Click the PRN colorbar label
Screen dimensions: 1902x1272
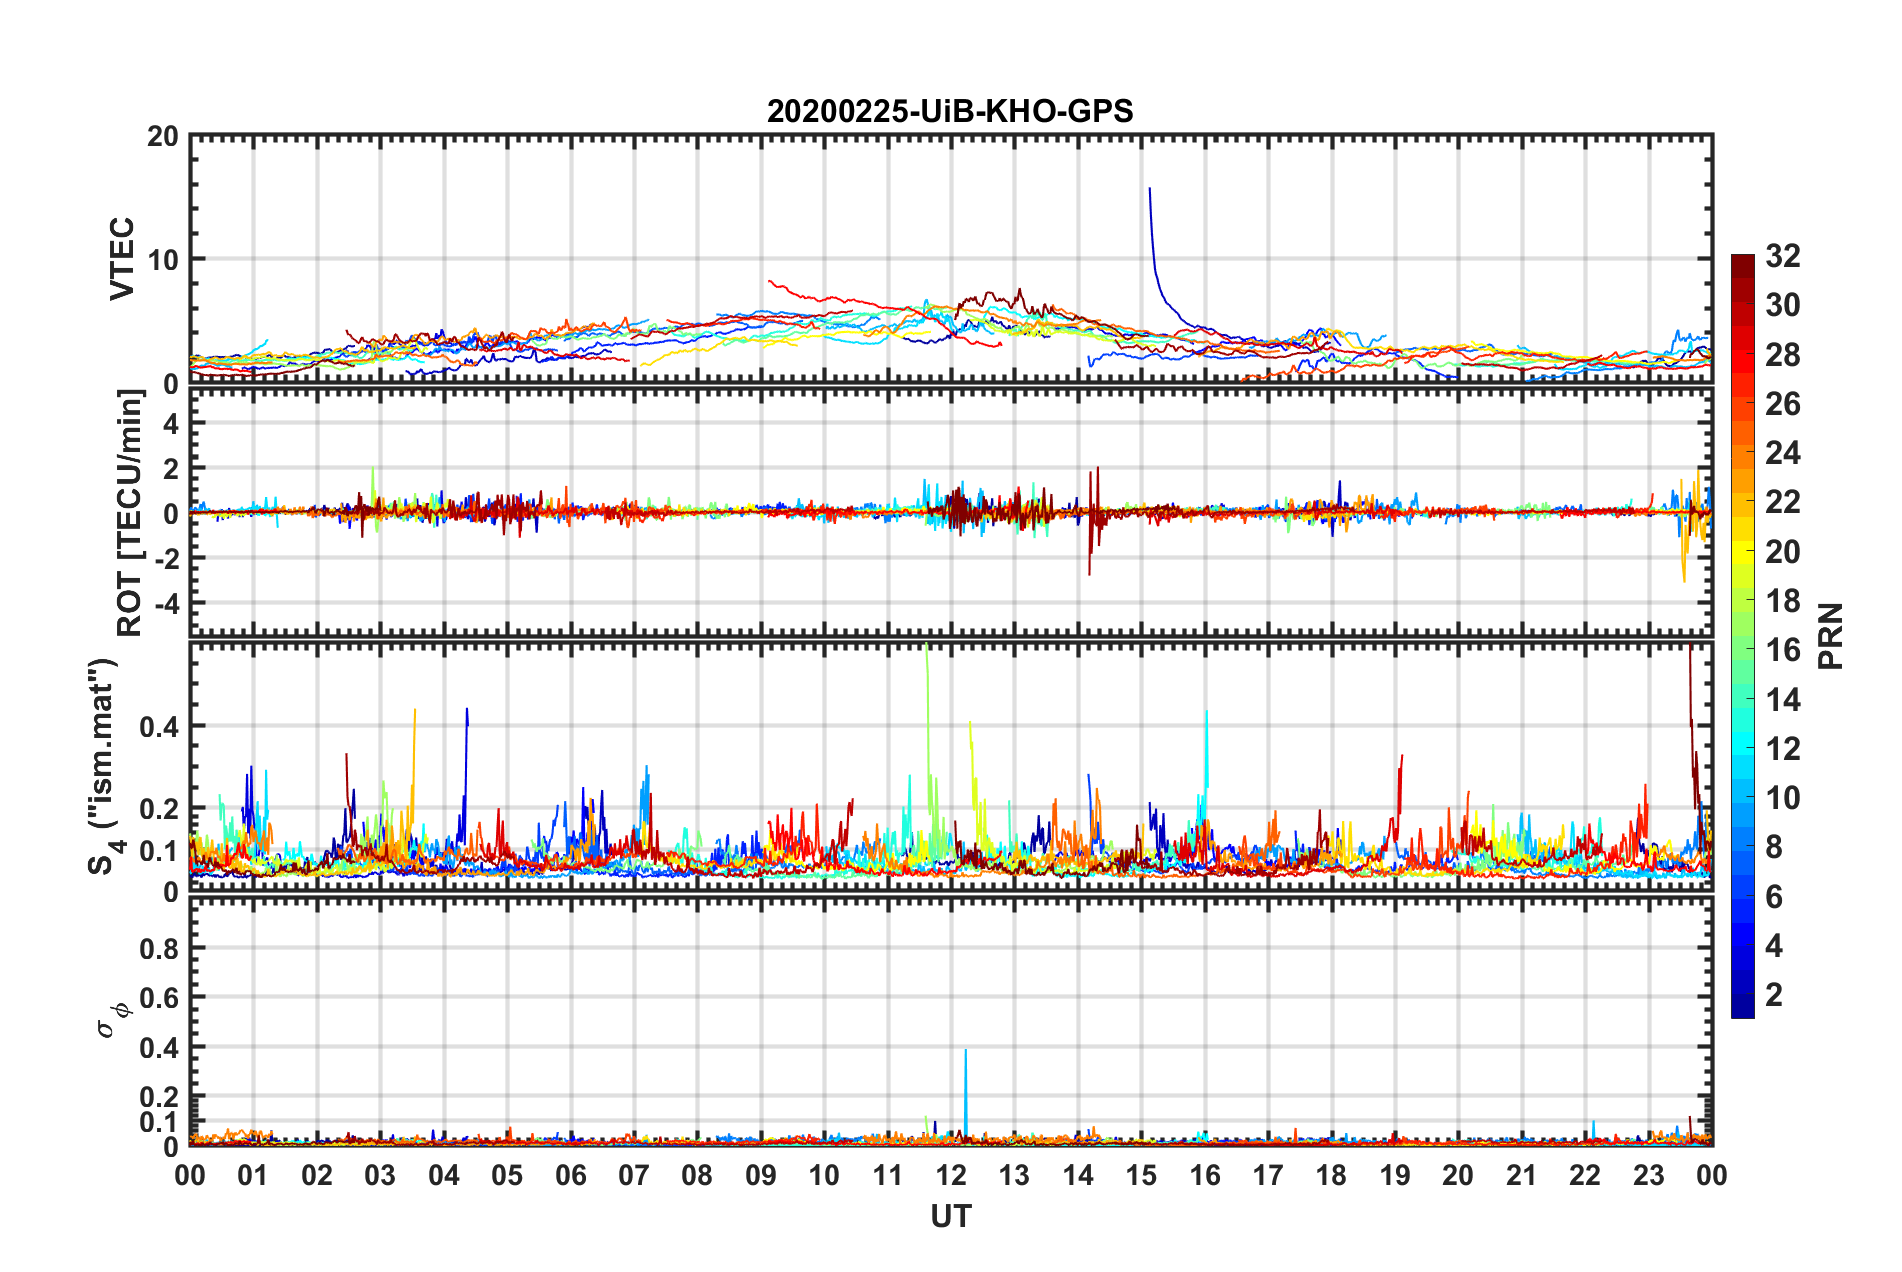coord(1831,636)
